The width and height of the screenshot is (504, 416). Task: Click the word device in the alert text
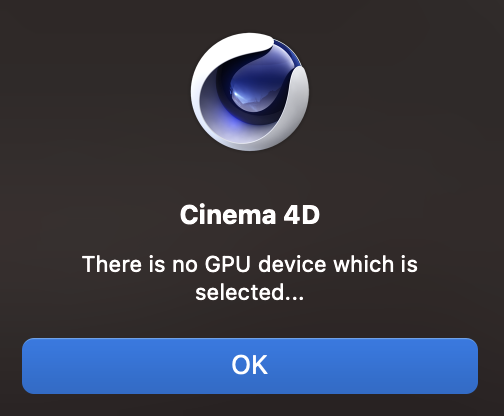(292, 264)
